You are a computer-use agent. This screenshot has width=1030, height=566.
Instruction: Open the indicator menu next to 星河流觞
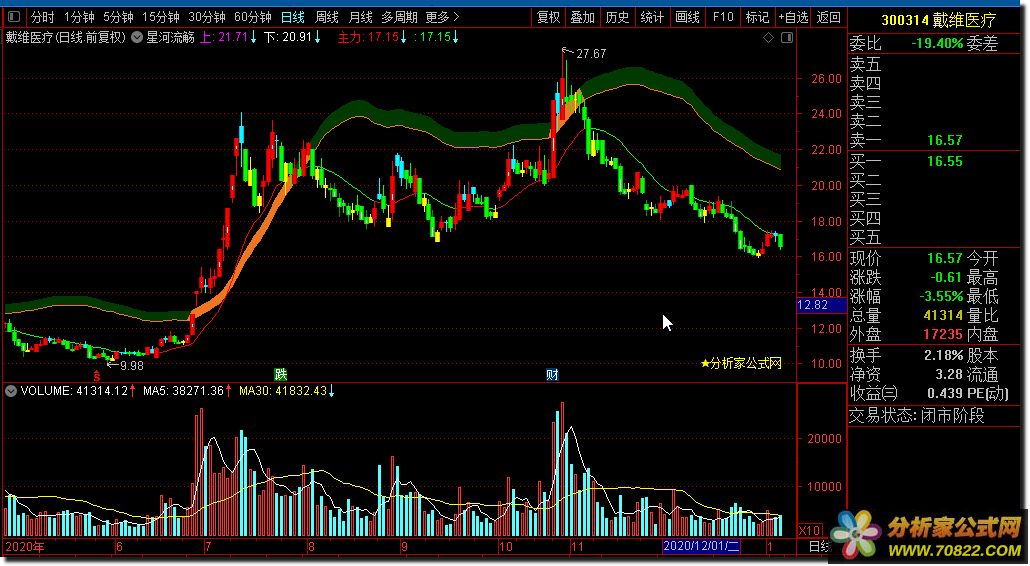(x=137, y=38)
